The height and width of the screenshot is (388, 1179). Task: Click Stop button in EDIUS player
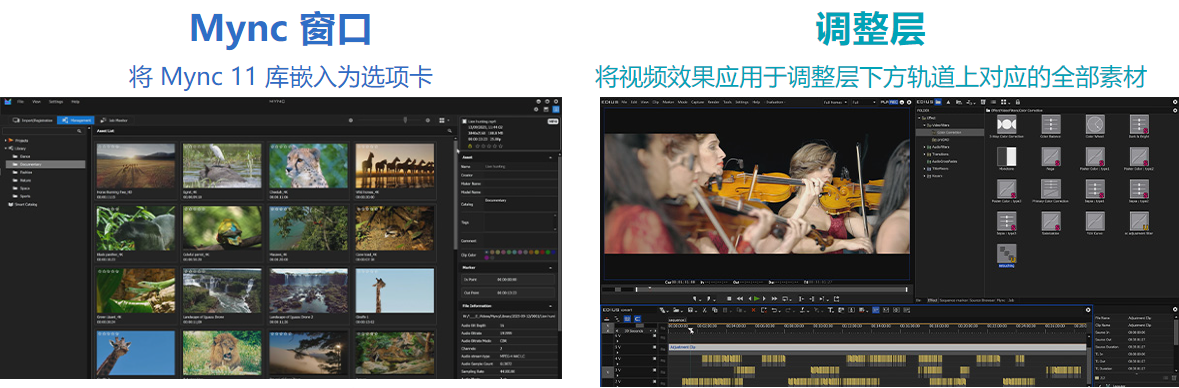pos(729,299)
